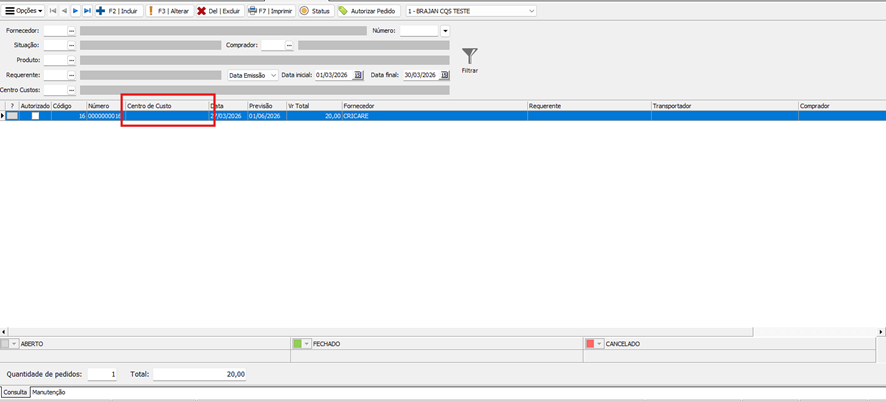Viewport: 886px width, 401px height.
Task: Click the Fornecedor lookup ellipsis button
Action: [x=72, y=31]
